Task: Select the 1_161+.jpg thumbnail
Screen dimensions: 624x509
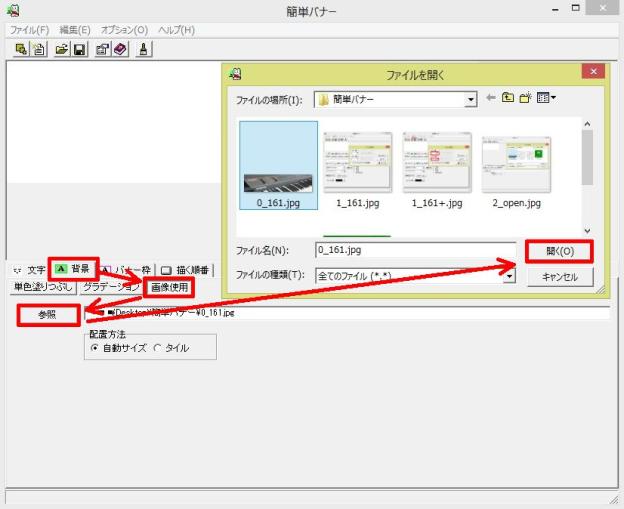Action: 437,170
